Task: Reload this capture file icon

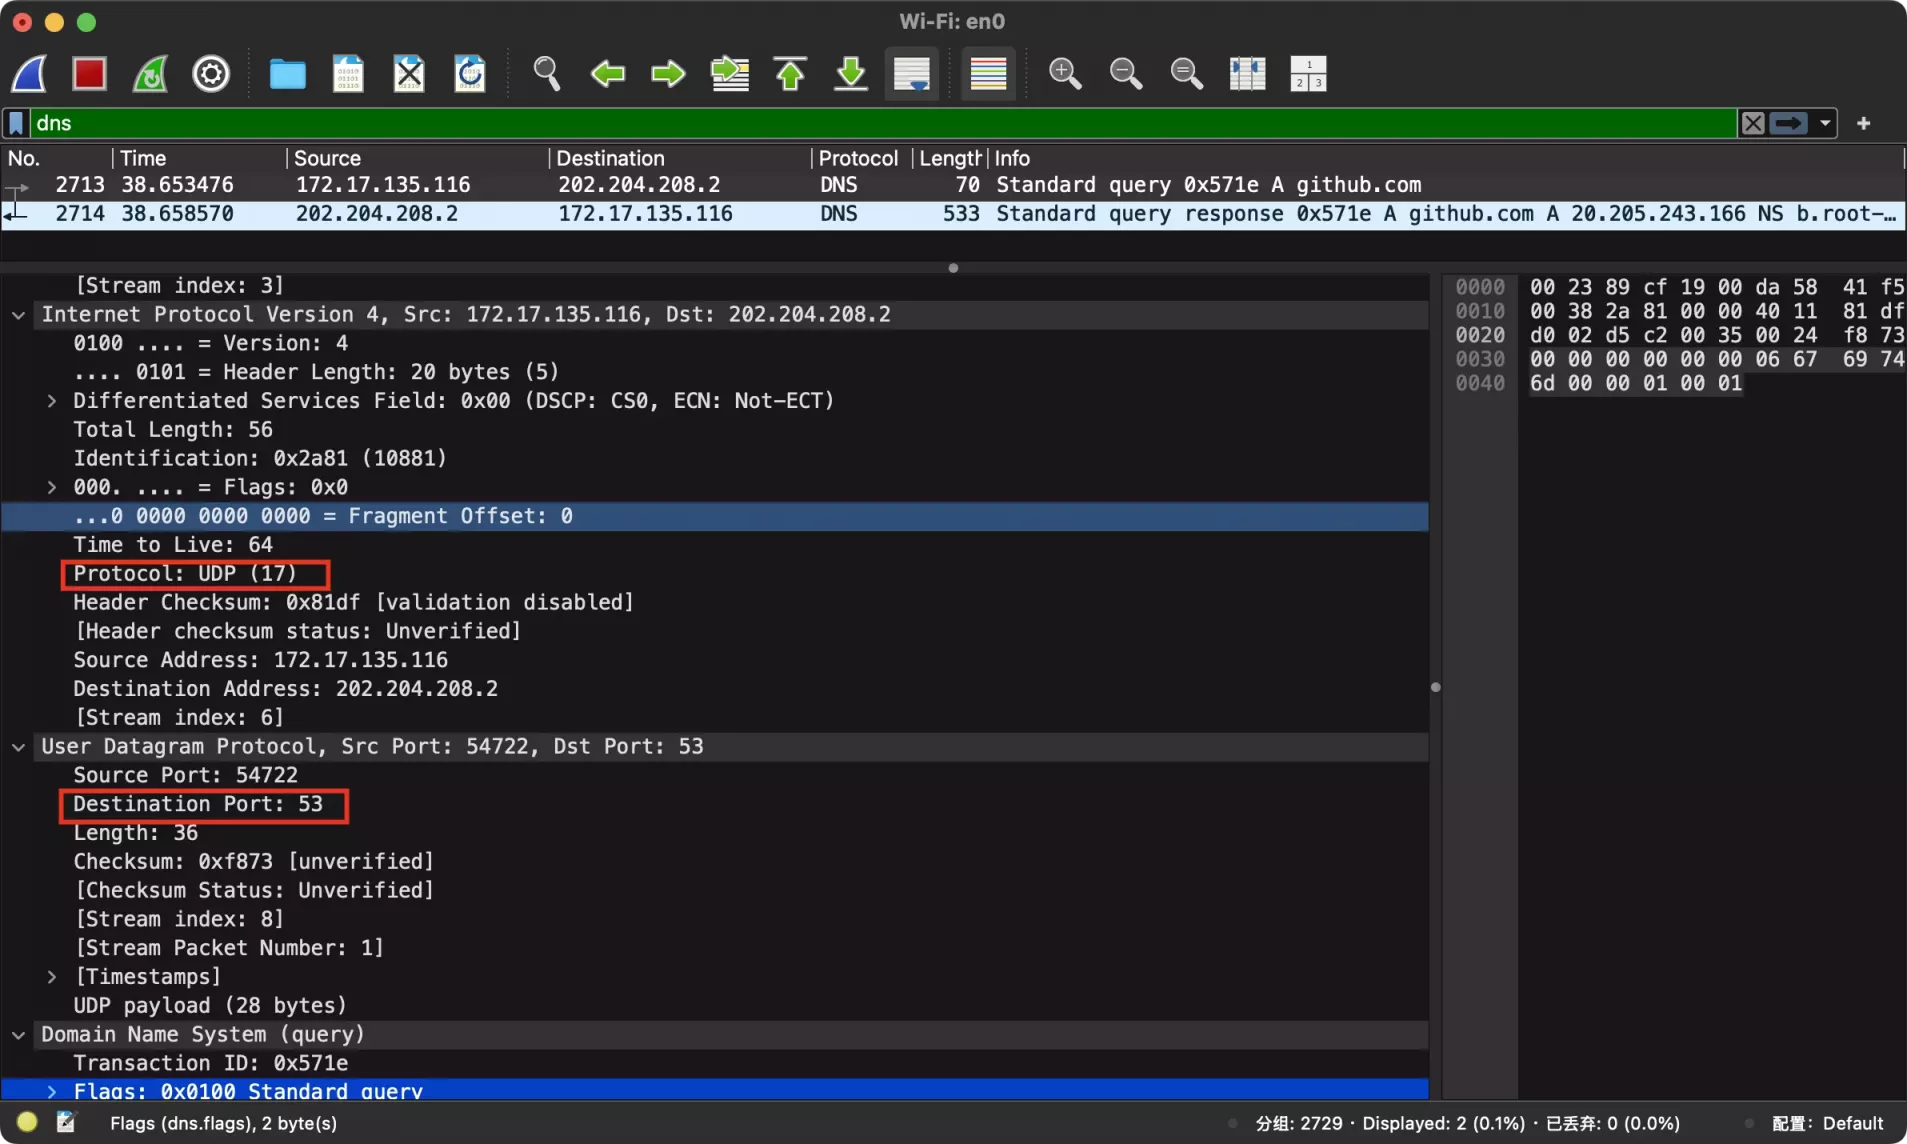Action: tap(470, 74)
